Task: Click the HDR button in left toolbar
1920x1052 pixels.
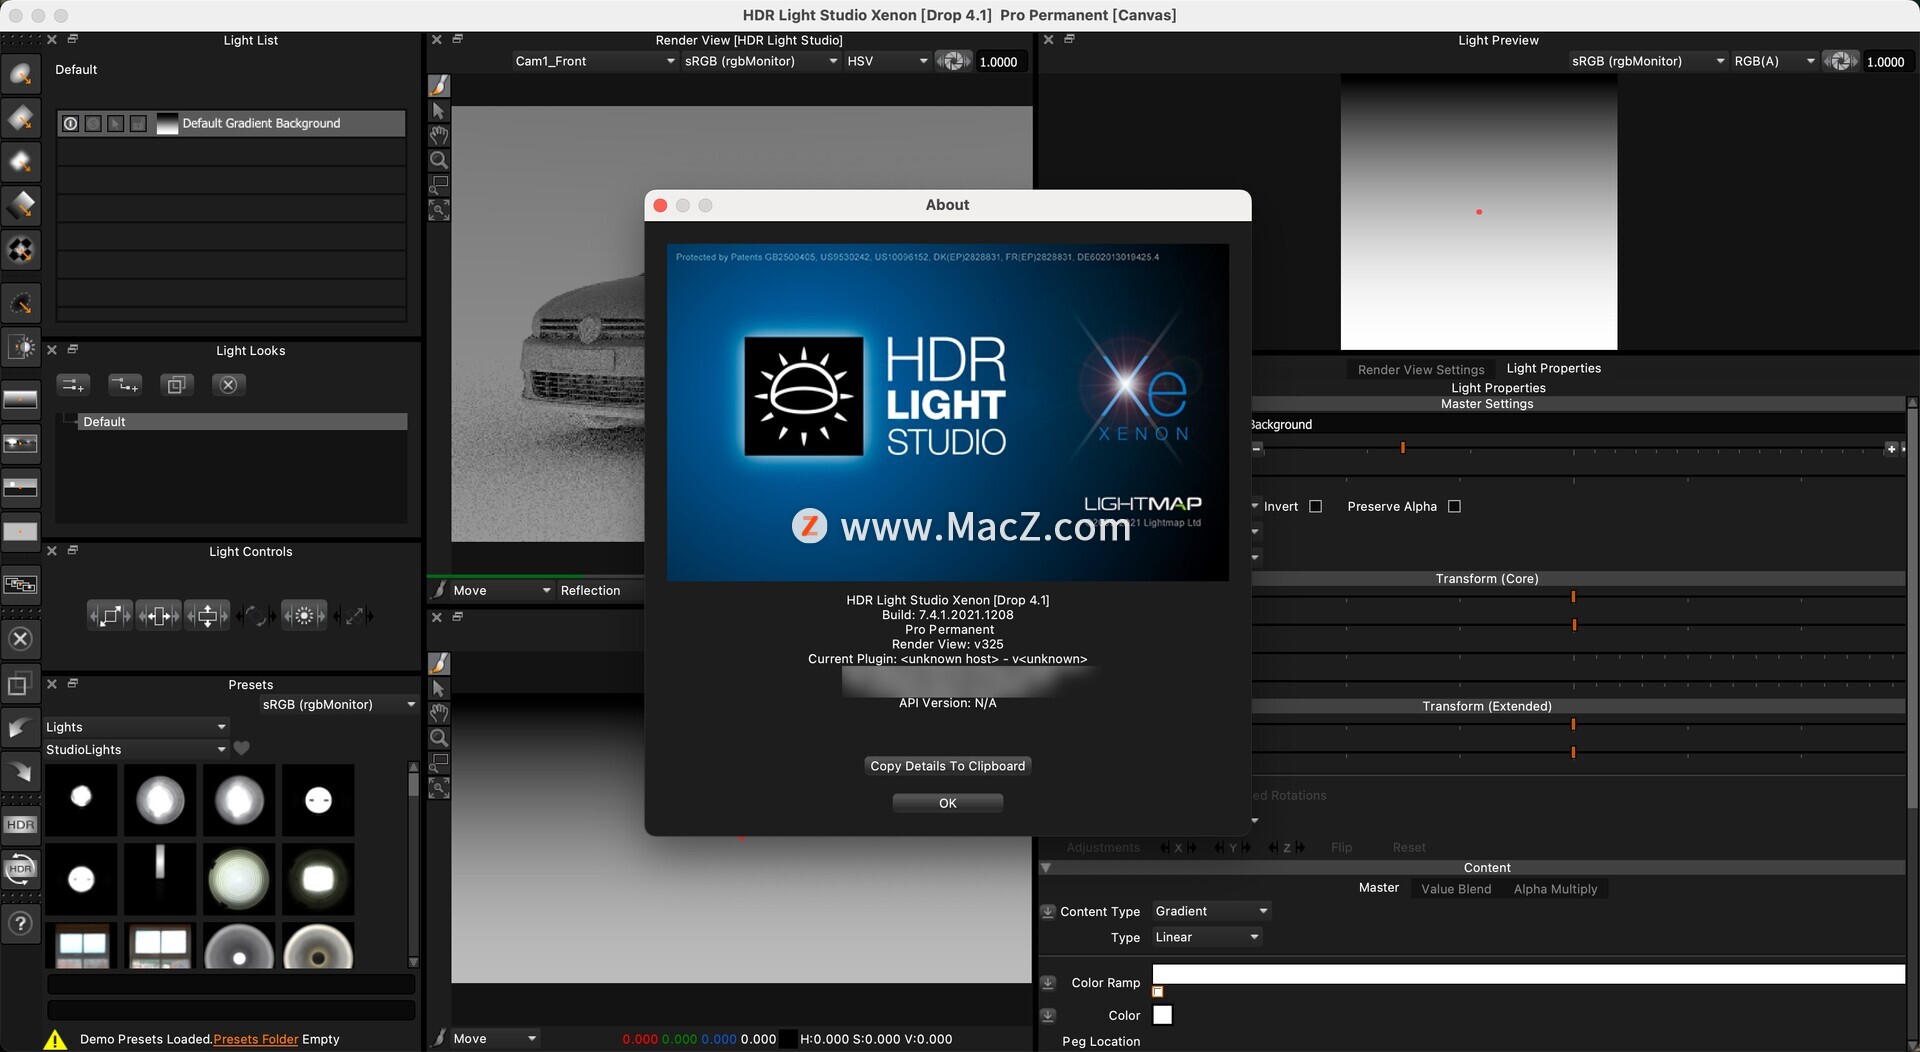Action: pos(21,825)
